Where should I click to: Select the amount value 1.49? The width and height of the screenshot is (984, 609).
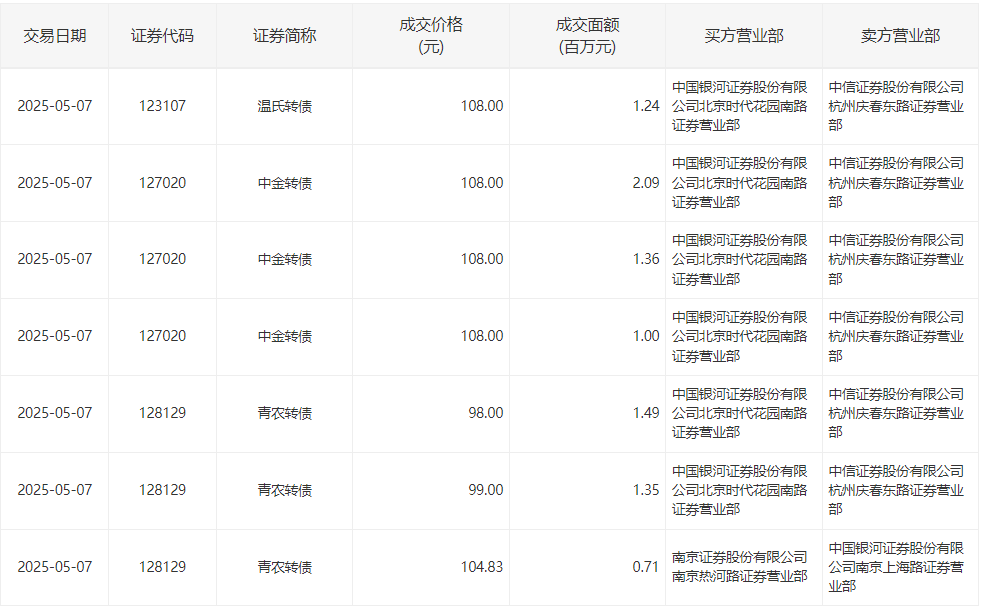[646, 412]
